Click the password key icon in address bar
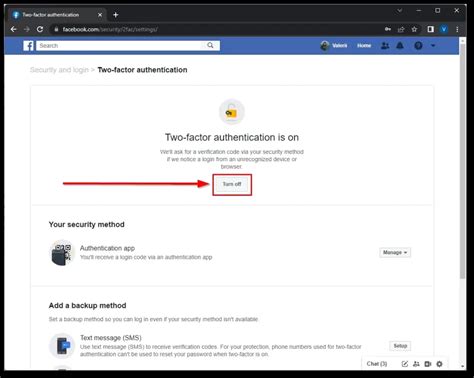 click(x=388, y=29)
